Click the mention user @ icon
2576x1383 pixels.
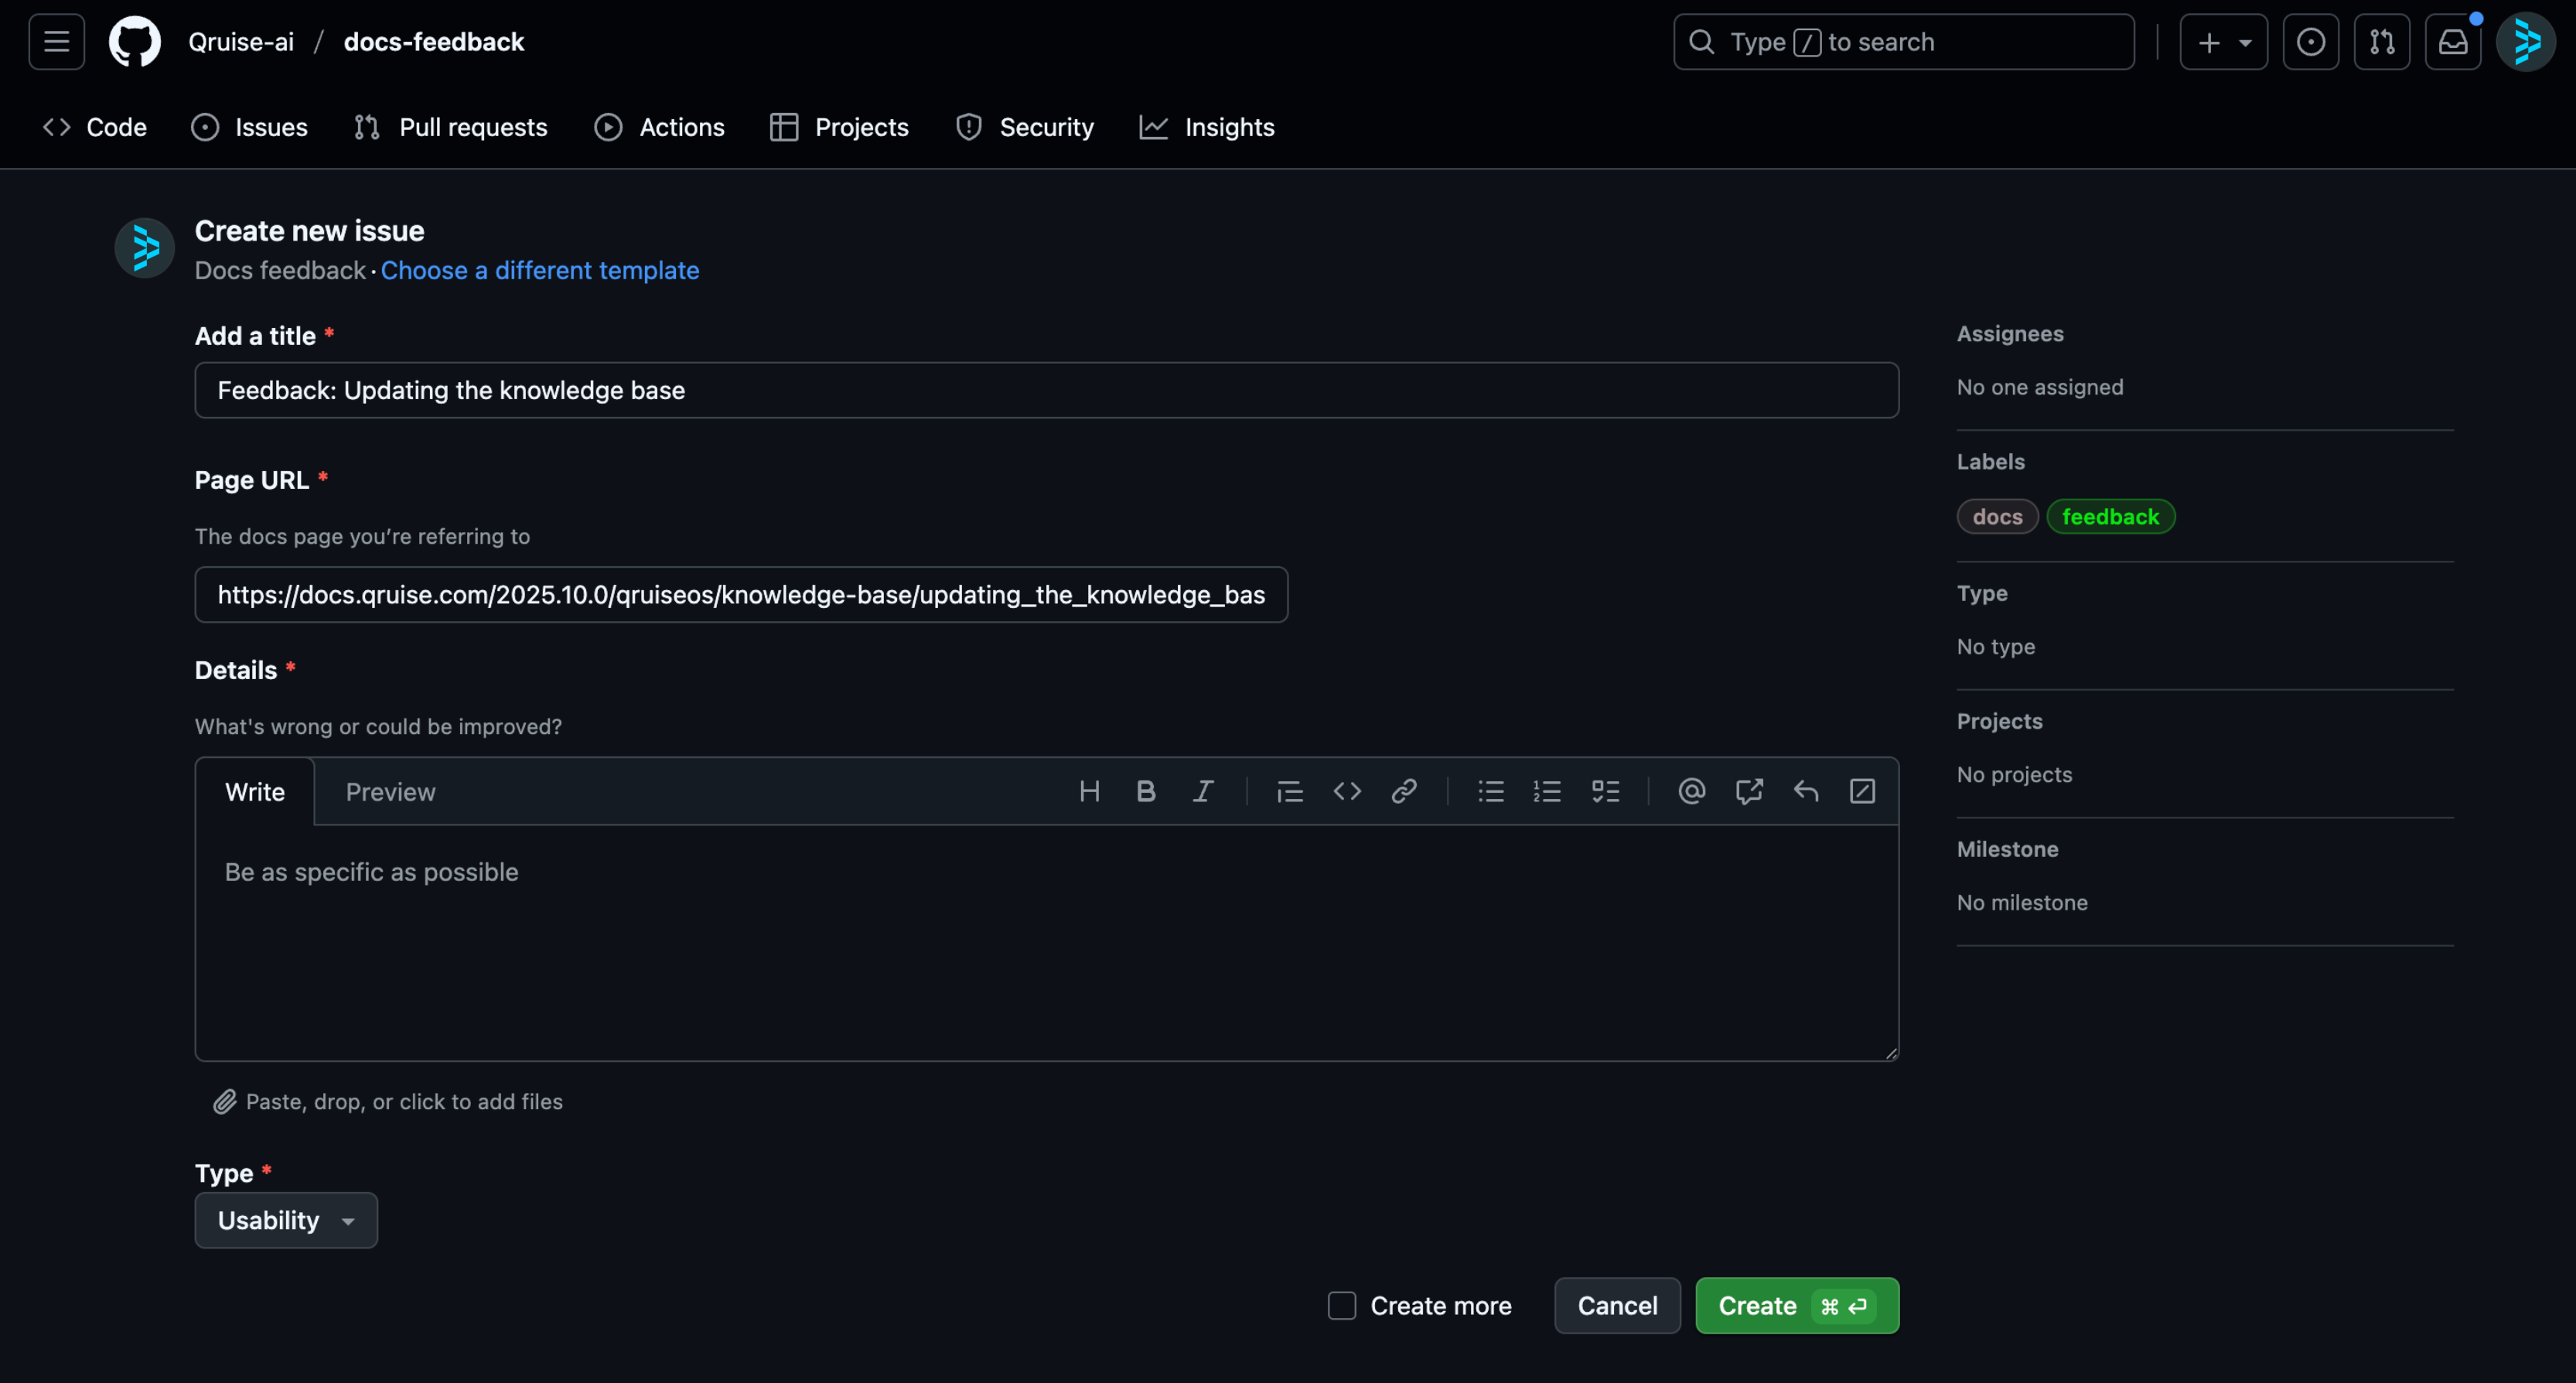(1691, 792)
